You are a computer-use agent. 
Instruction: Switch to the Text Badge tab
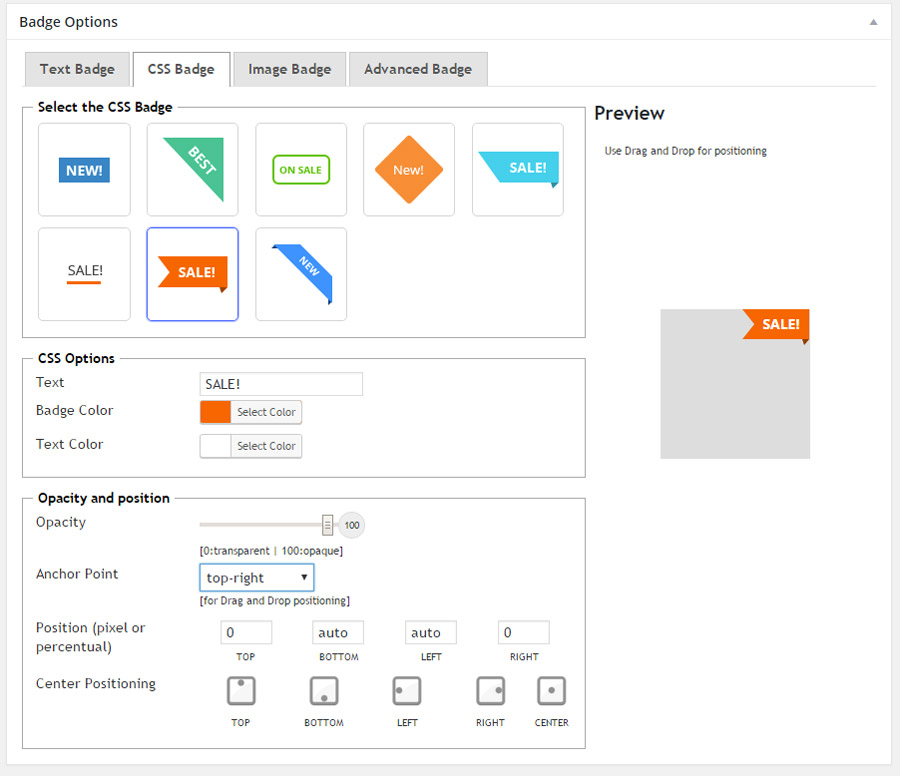[77, 69]
